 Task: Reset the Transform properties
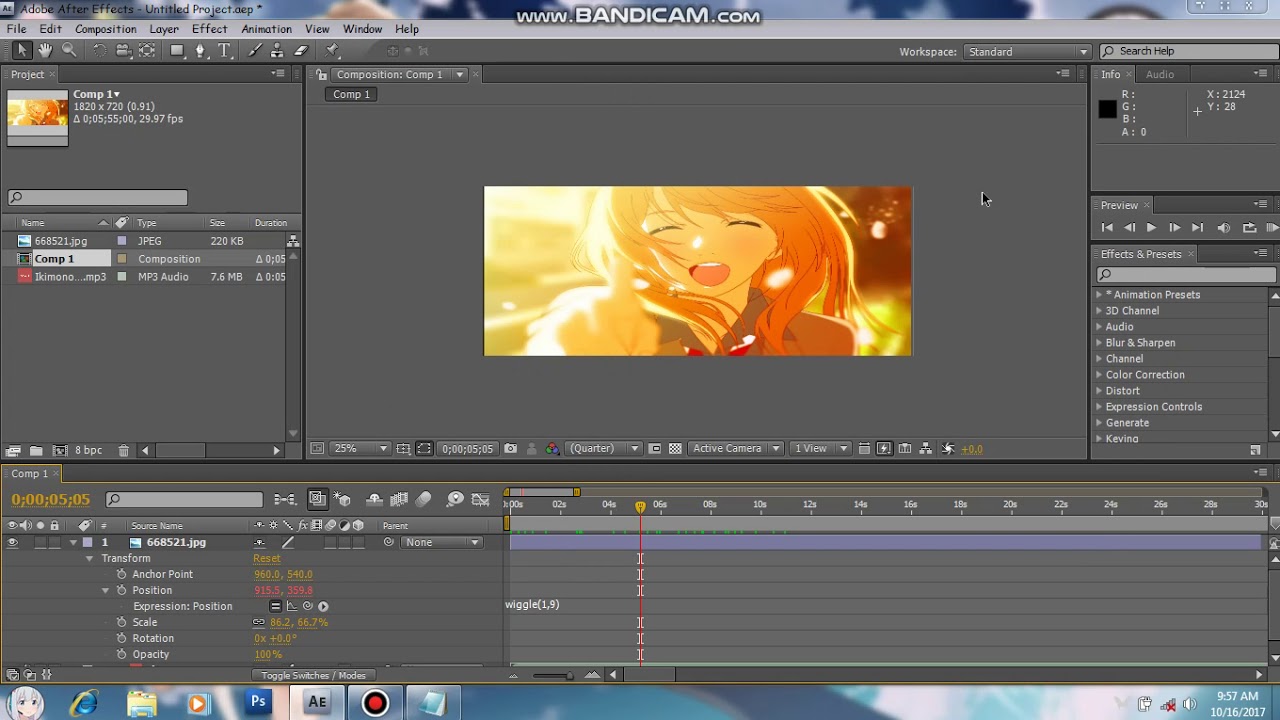[x=267, y=558]
